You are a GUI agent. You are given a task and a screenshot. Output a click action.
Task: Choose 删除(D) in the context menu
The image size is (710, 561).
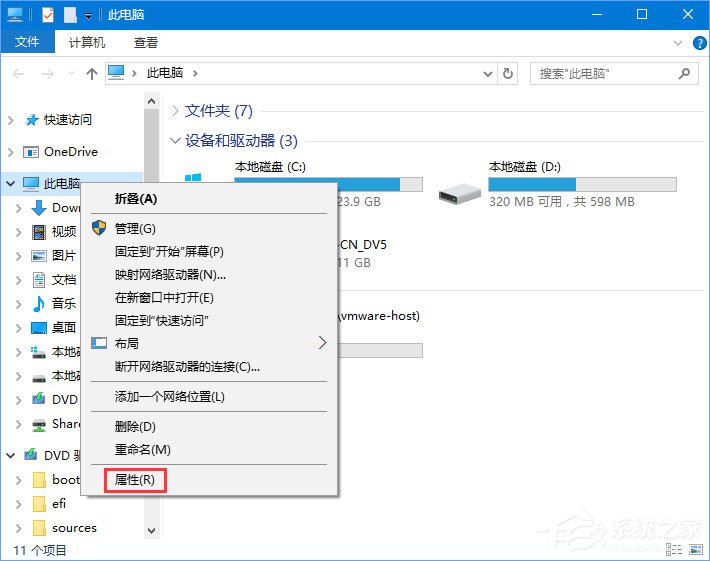(208, 427)
